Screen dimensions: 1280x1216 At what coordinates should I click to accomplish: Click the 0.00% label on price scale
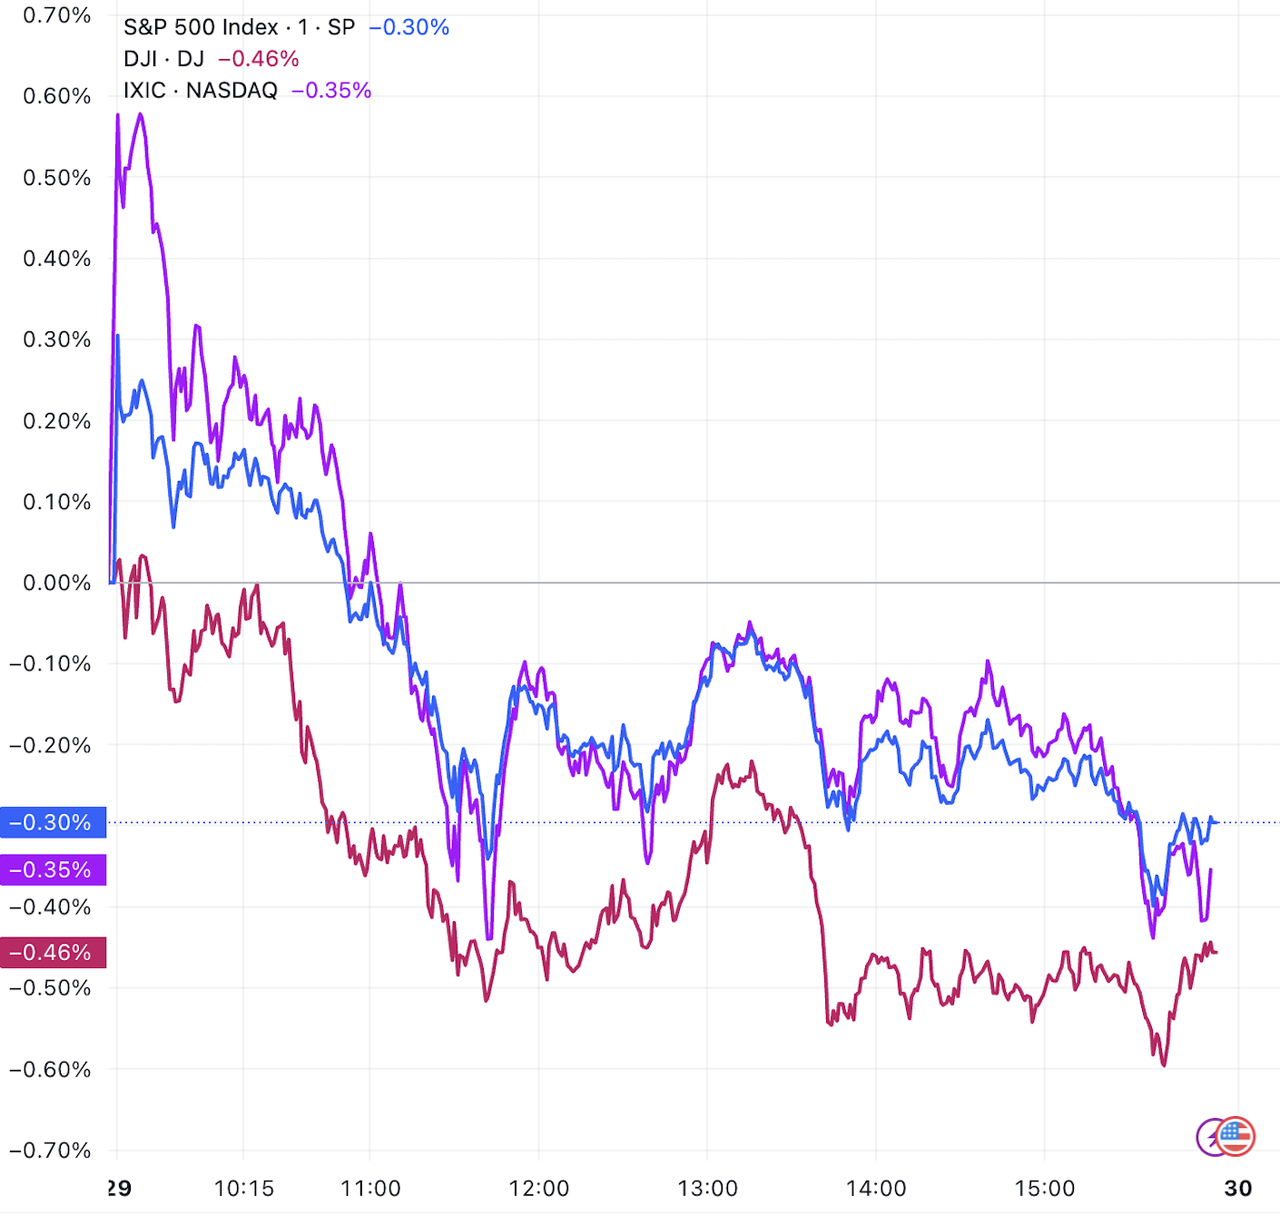57,582
